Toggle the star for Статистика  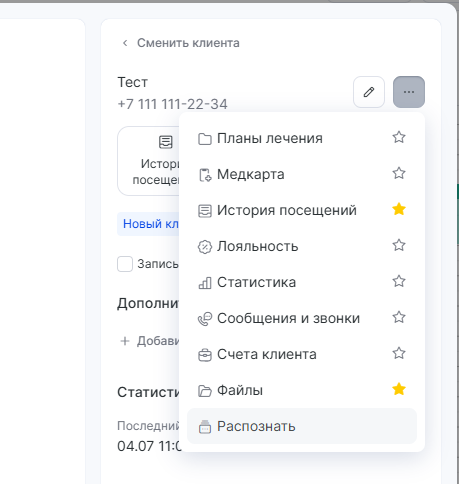[x=399, y=281]
